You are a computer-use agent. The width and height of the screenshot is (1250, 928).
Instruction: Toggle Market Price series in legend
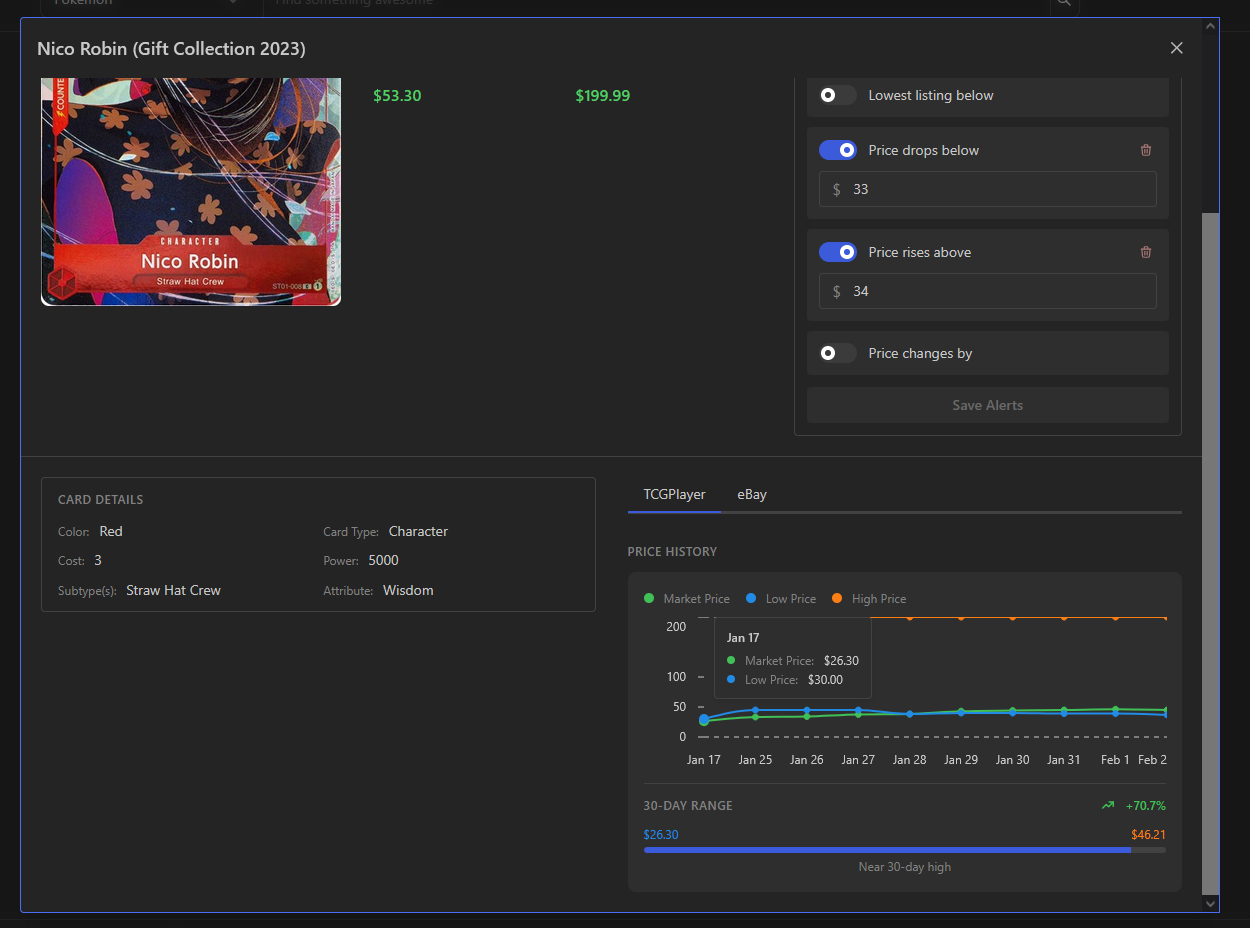click(x=687, y=598)
